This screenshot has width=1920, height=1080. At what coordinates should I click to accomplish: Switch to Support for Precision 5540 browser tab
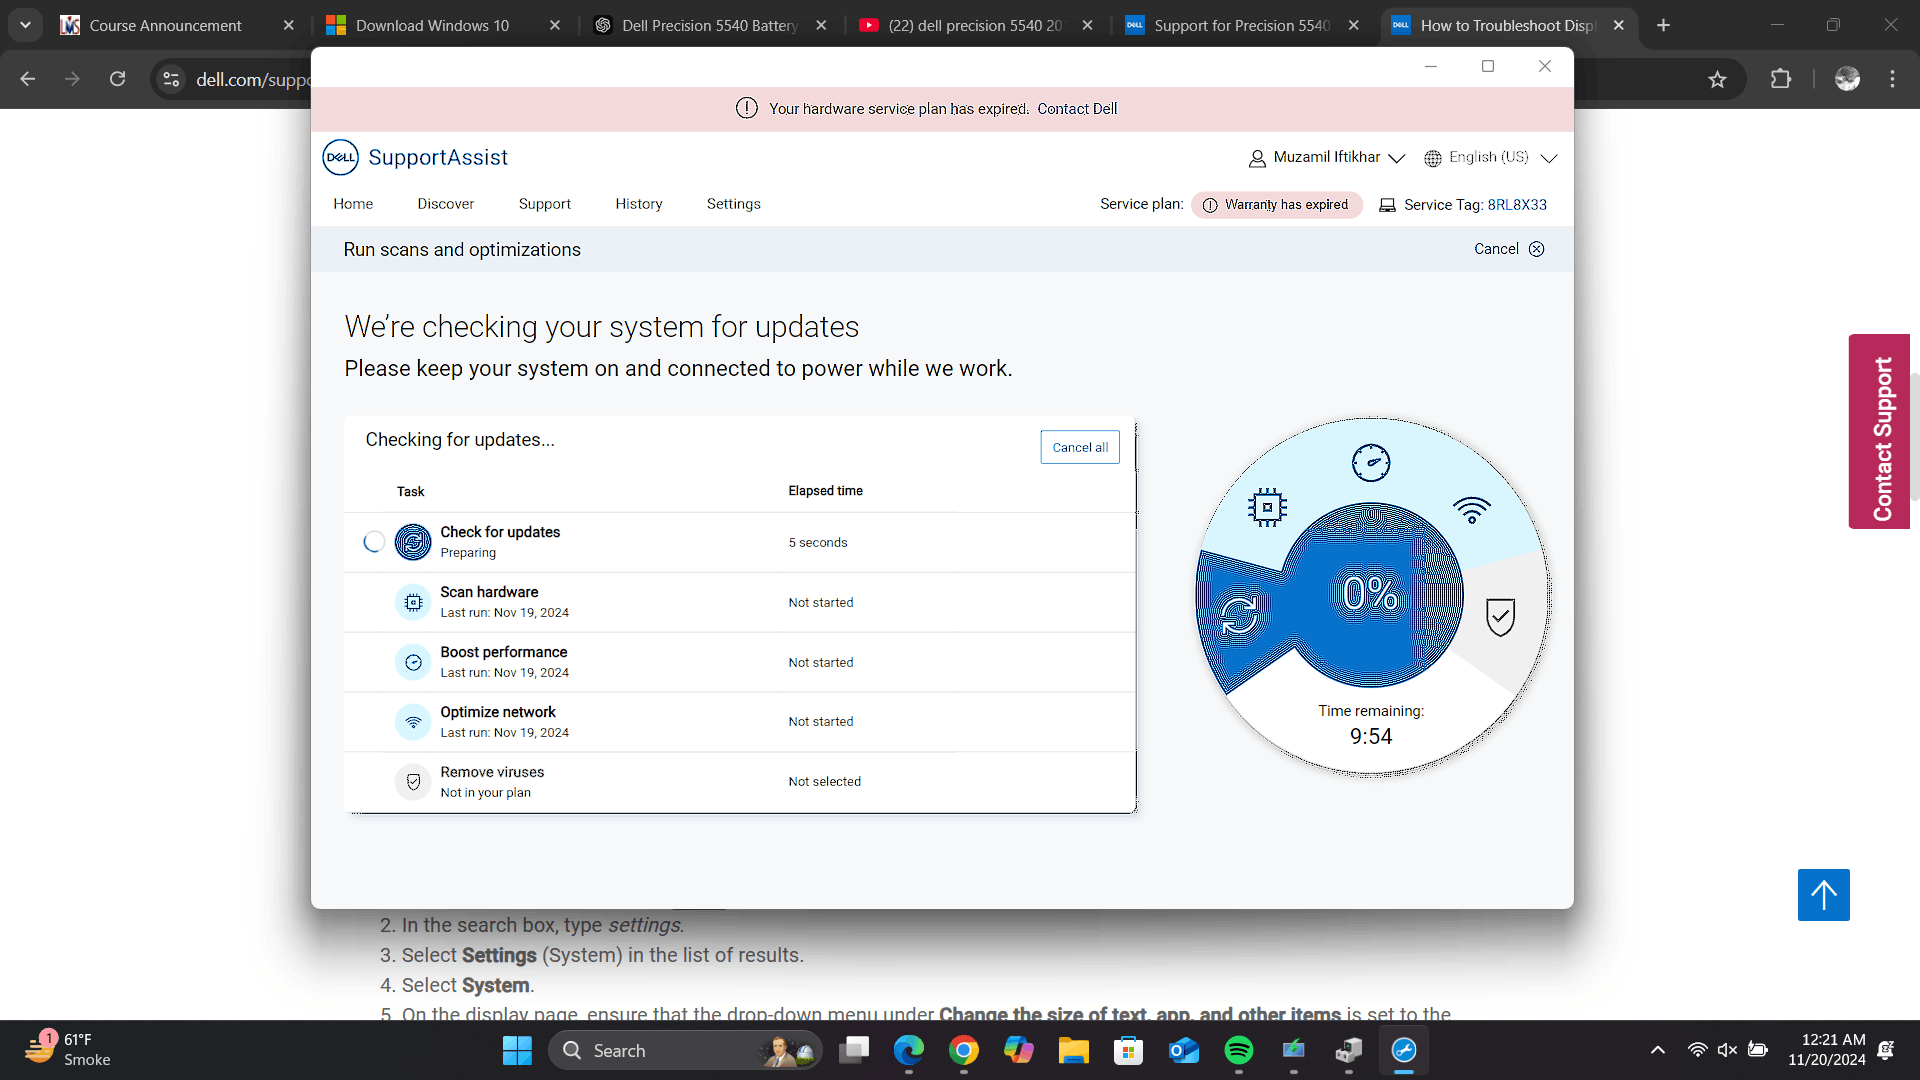pos(1242,25)
